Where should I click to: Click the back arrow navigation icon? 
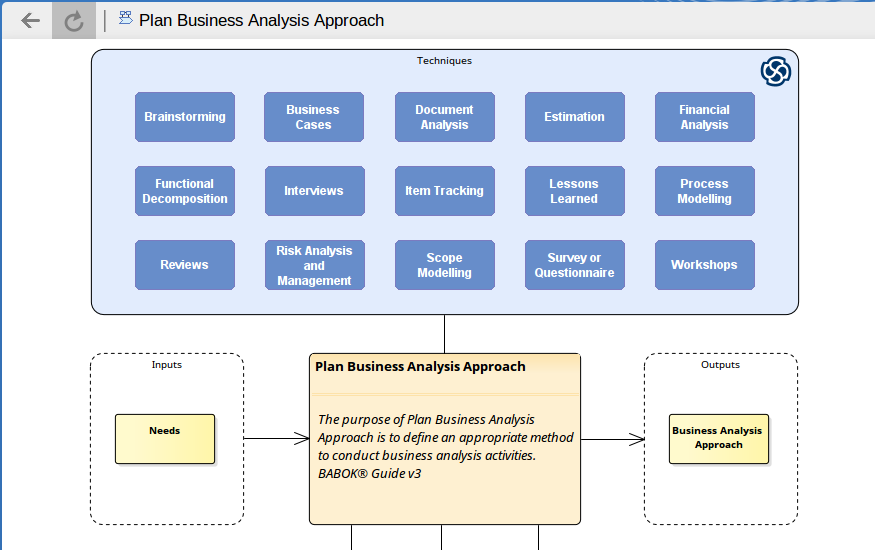pyautogui.click(x=30, y=20)
